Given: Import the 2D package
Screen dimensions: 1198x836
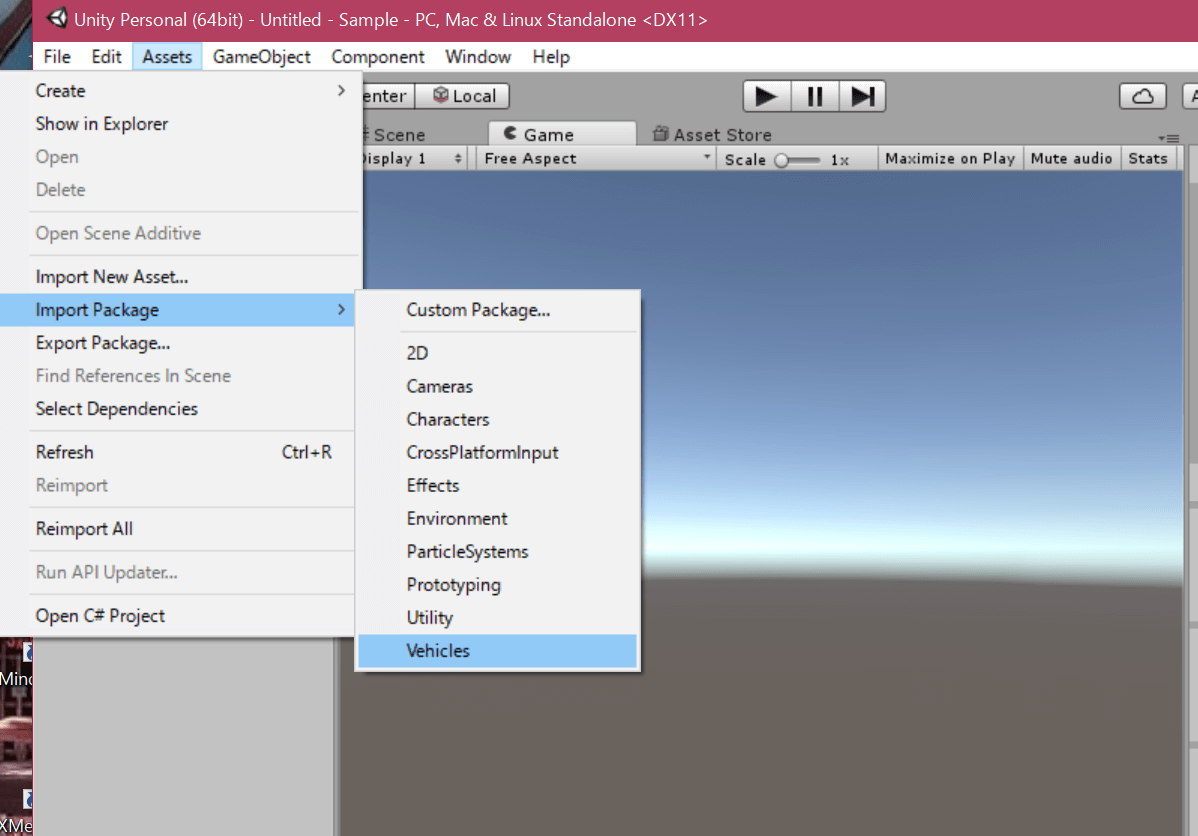Looking at the screenshot, I should click(x=497, y=353).
